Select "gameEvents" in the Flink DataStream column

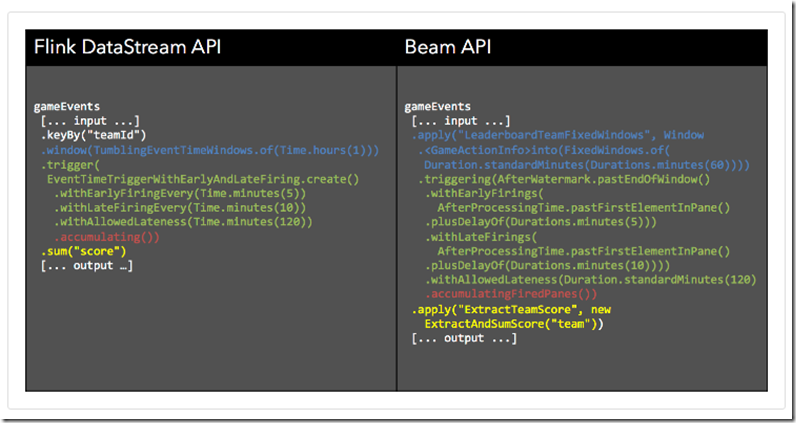tap(67, 107)
